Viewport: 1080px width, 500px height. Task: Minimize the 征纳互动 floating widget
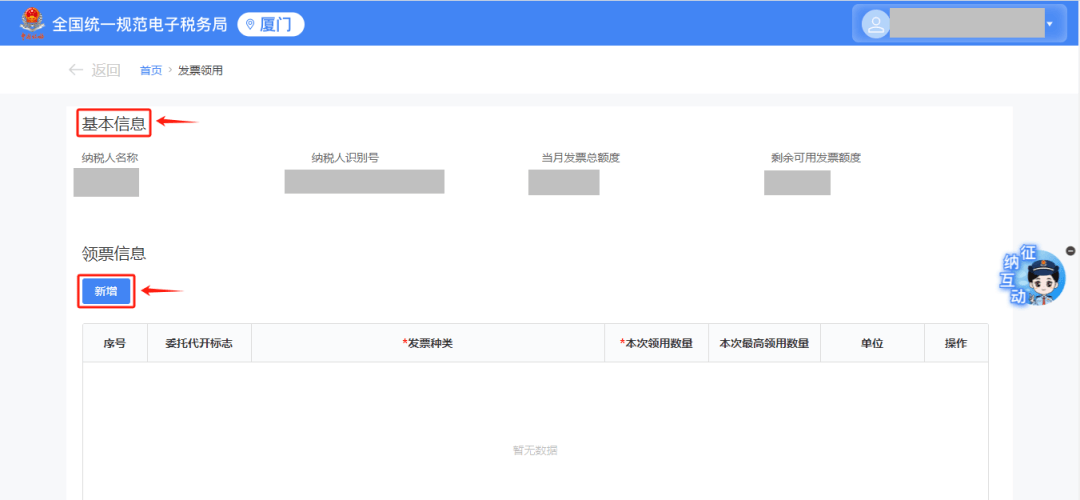click(1070, 251)
